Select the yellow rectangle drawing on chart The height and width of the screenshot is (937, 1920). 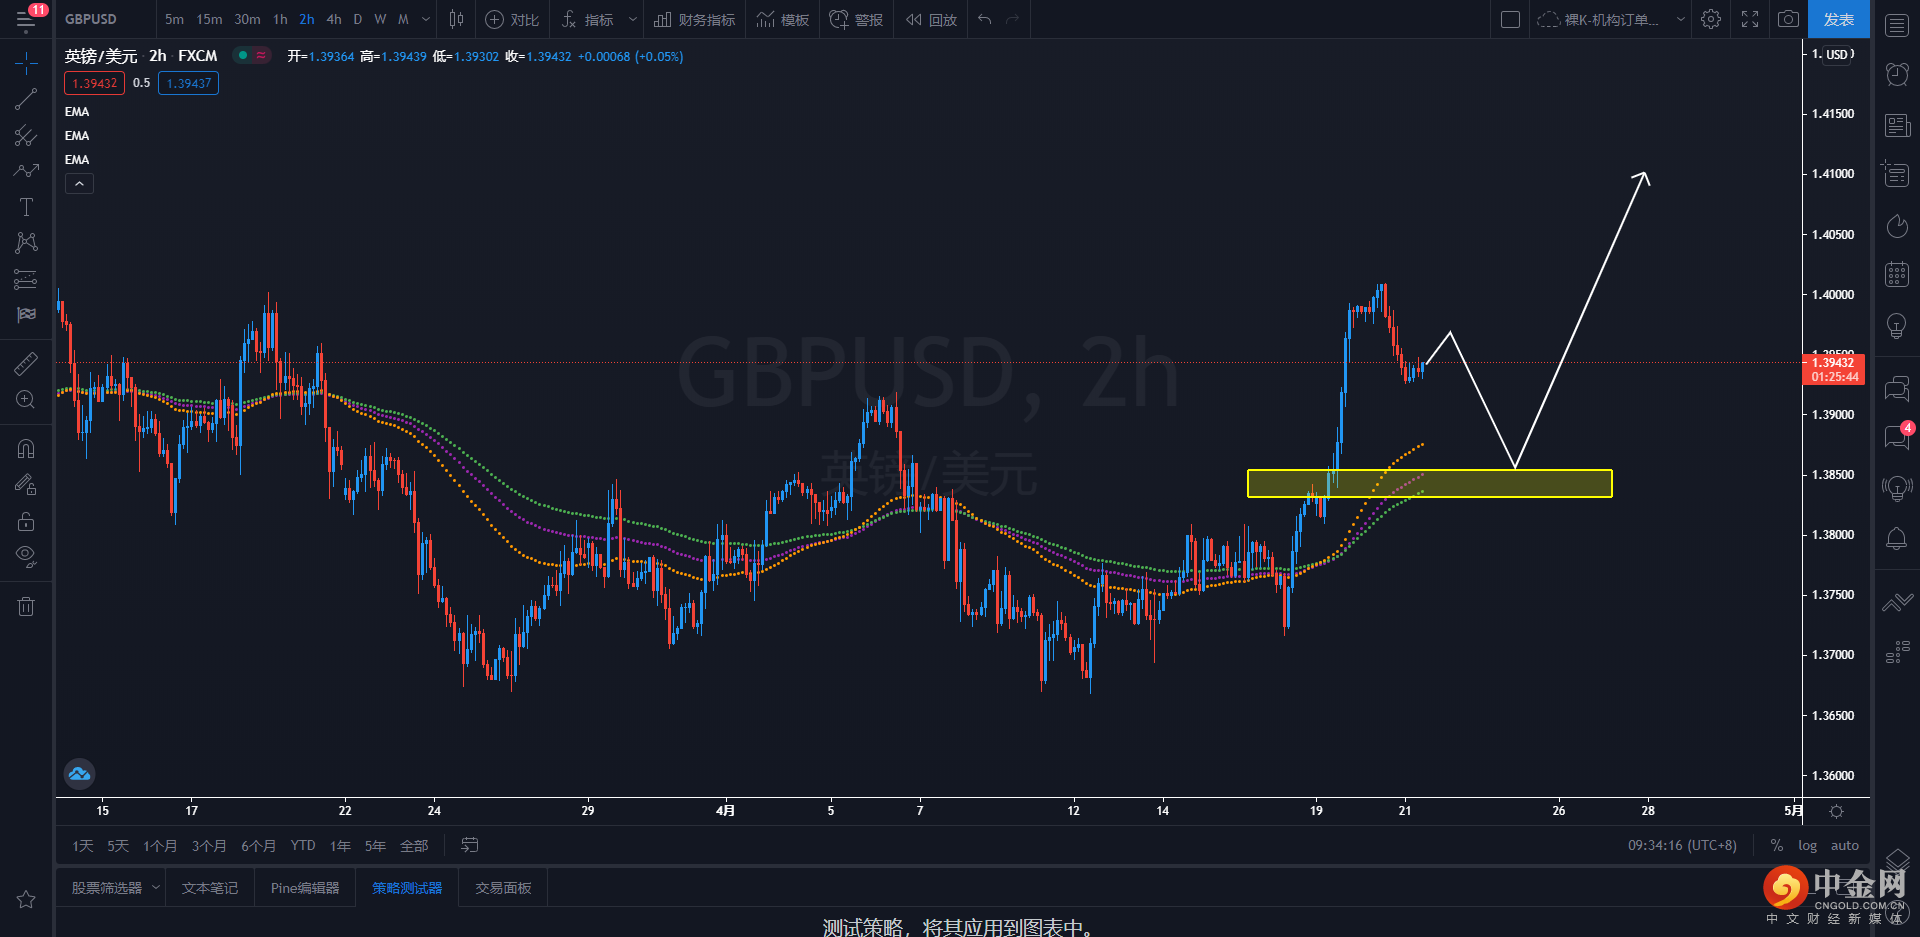tap(1429, 483)
